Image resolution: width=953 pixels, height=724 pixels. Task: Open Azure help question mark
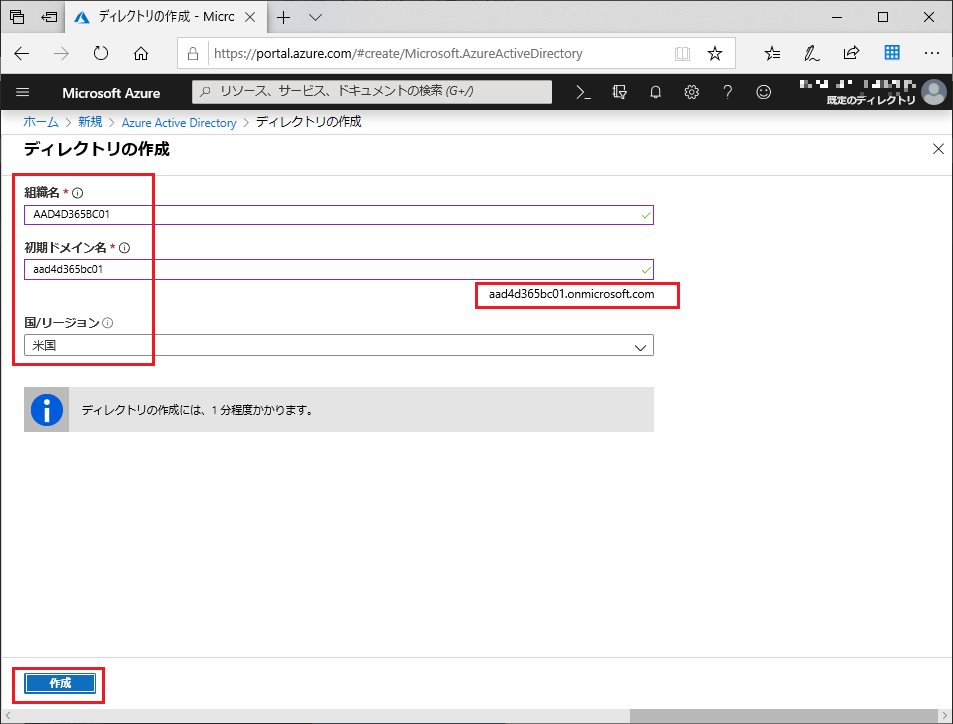coord(728,92)
